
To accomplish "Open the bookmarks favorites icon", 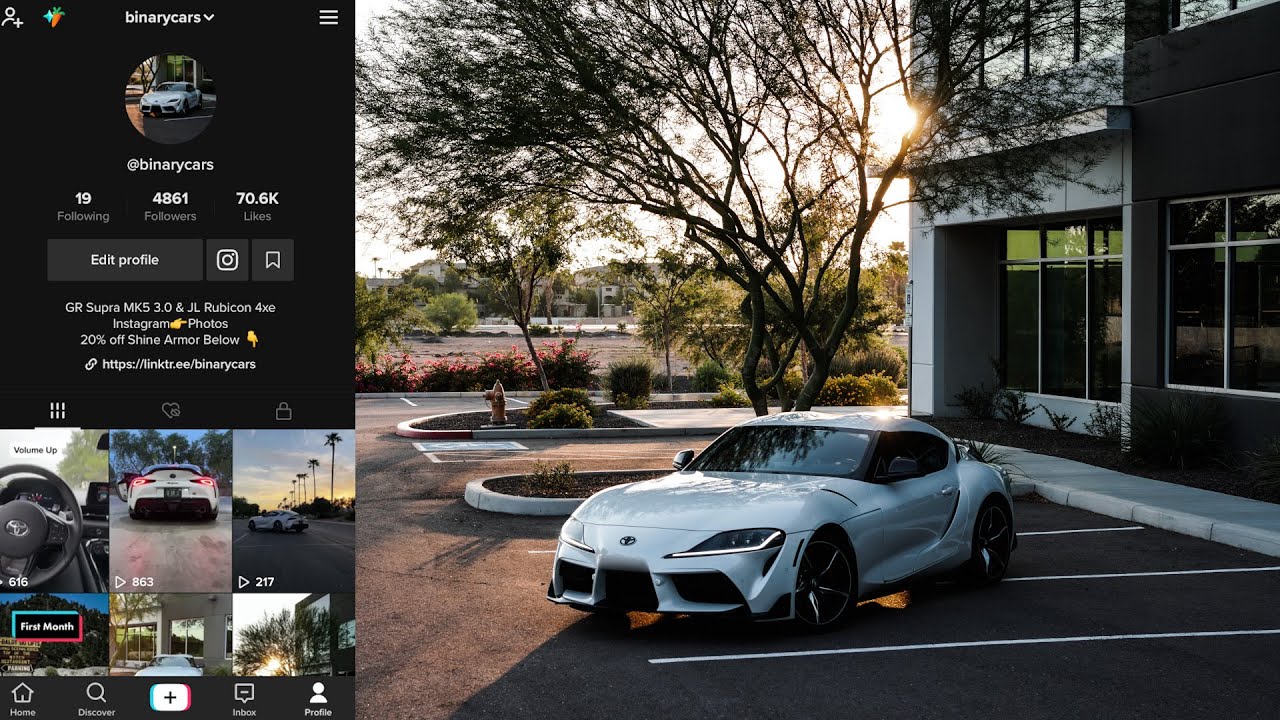I will (x=272, y=260).
